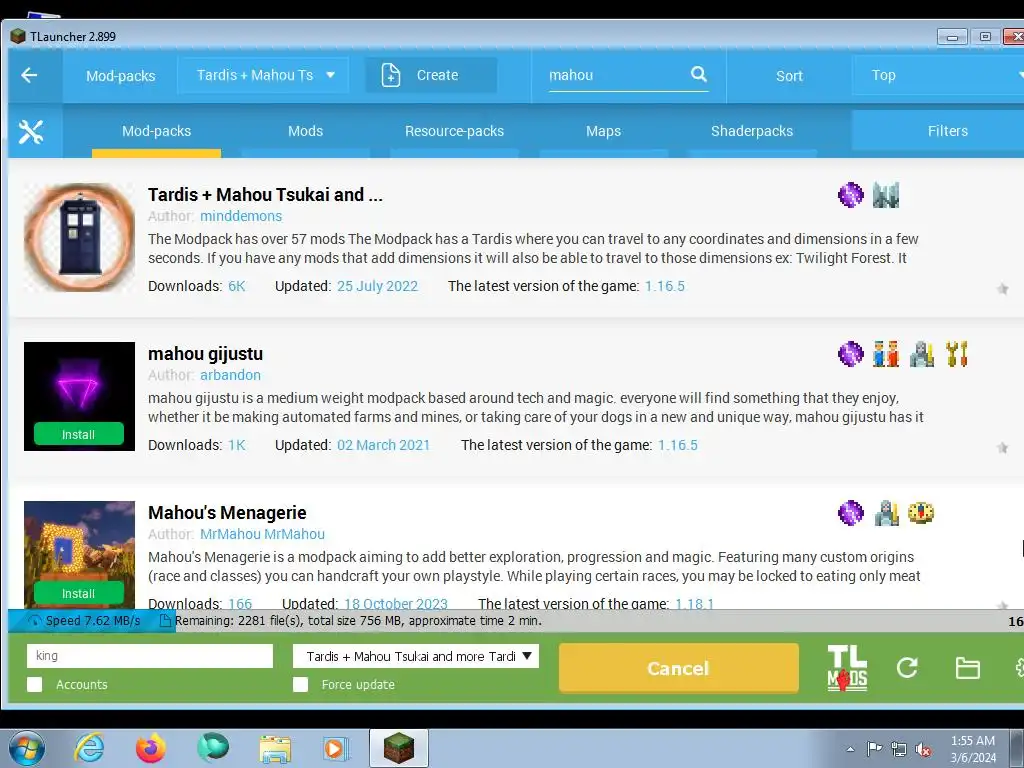This screenshot has width=1024, height=768.
Task: Click the Sort label
Action: (x=790, y=76)
